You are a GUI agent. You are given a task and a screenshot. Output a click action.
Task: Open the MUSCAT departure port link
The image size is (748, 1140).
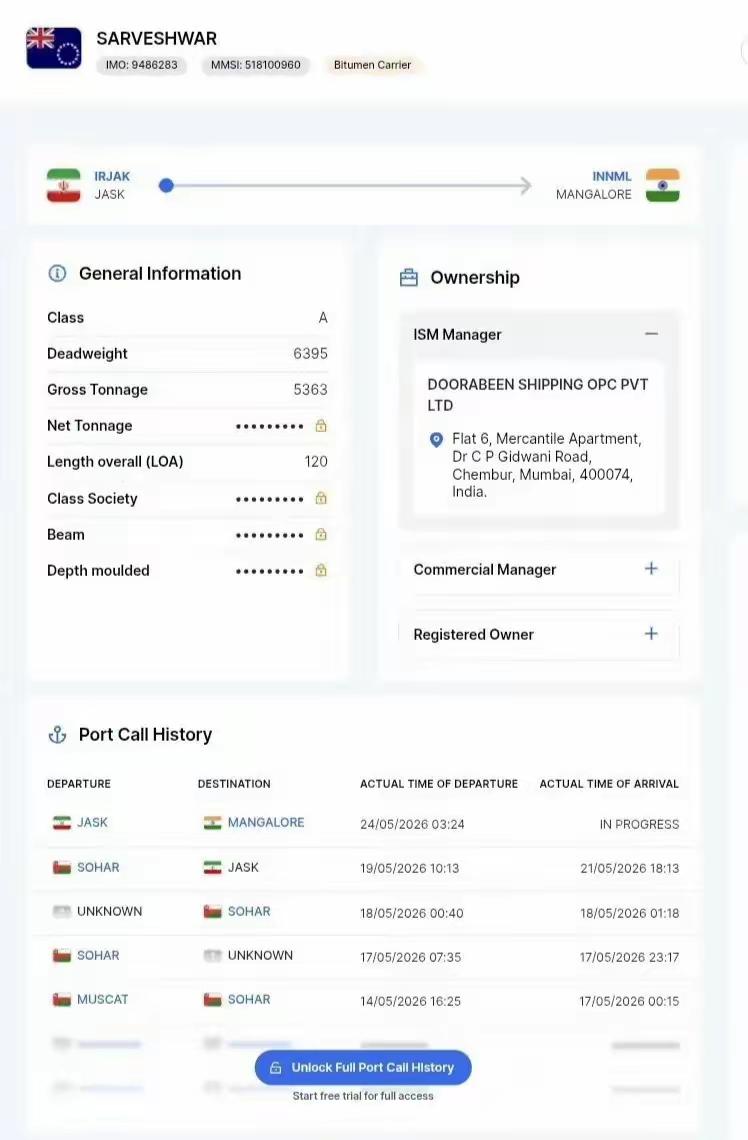[x=102, y=1000]
